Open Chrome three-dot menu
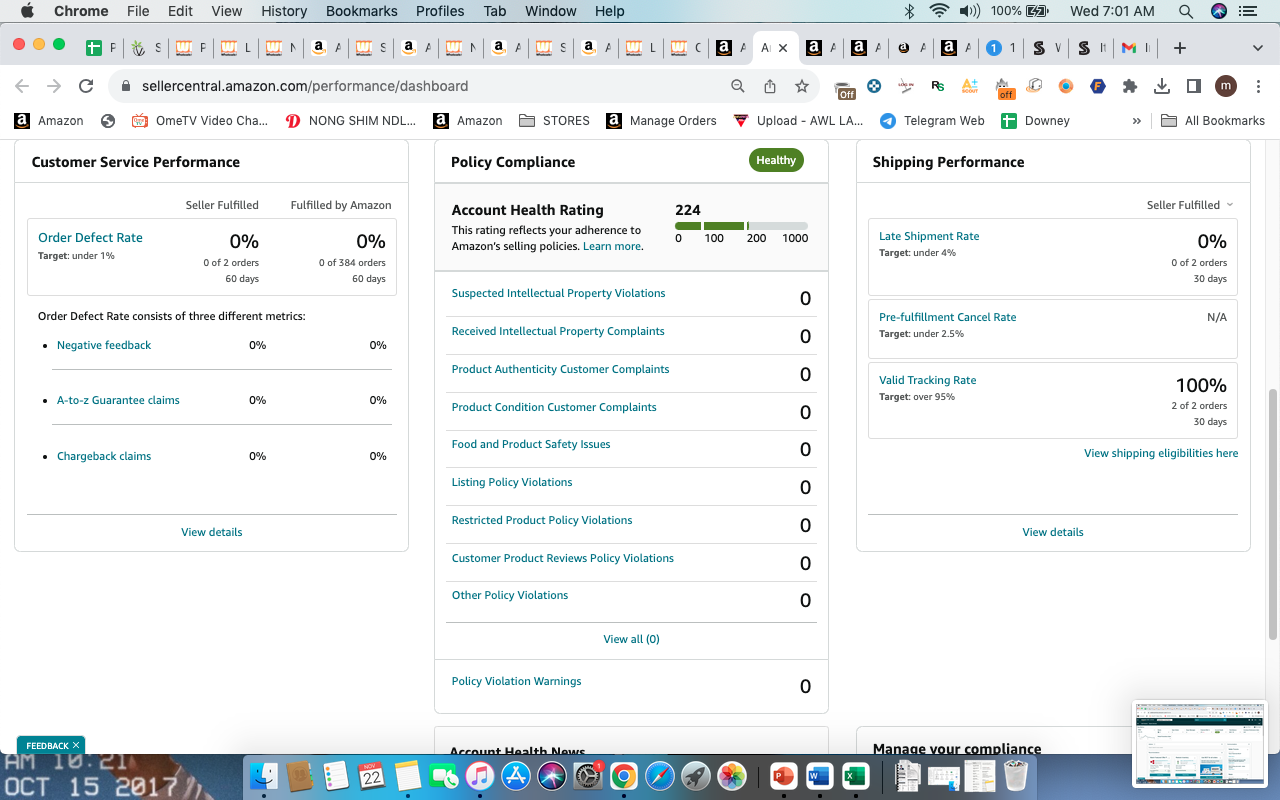This screenshot has height=800, width=1280. point(1257,86)
